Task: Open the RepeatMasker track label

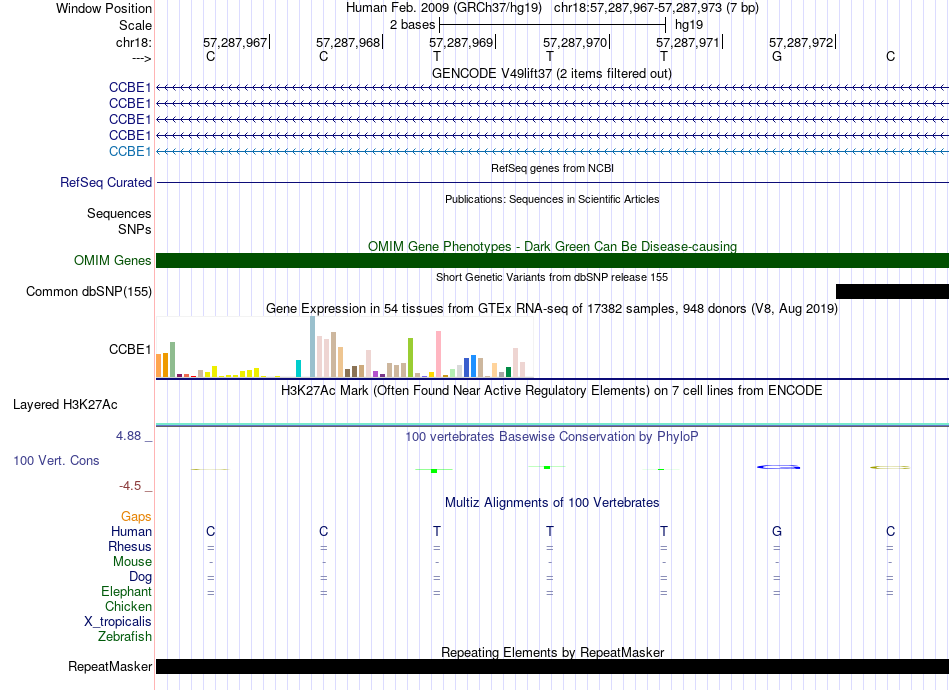Action: [110, 666]
